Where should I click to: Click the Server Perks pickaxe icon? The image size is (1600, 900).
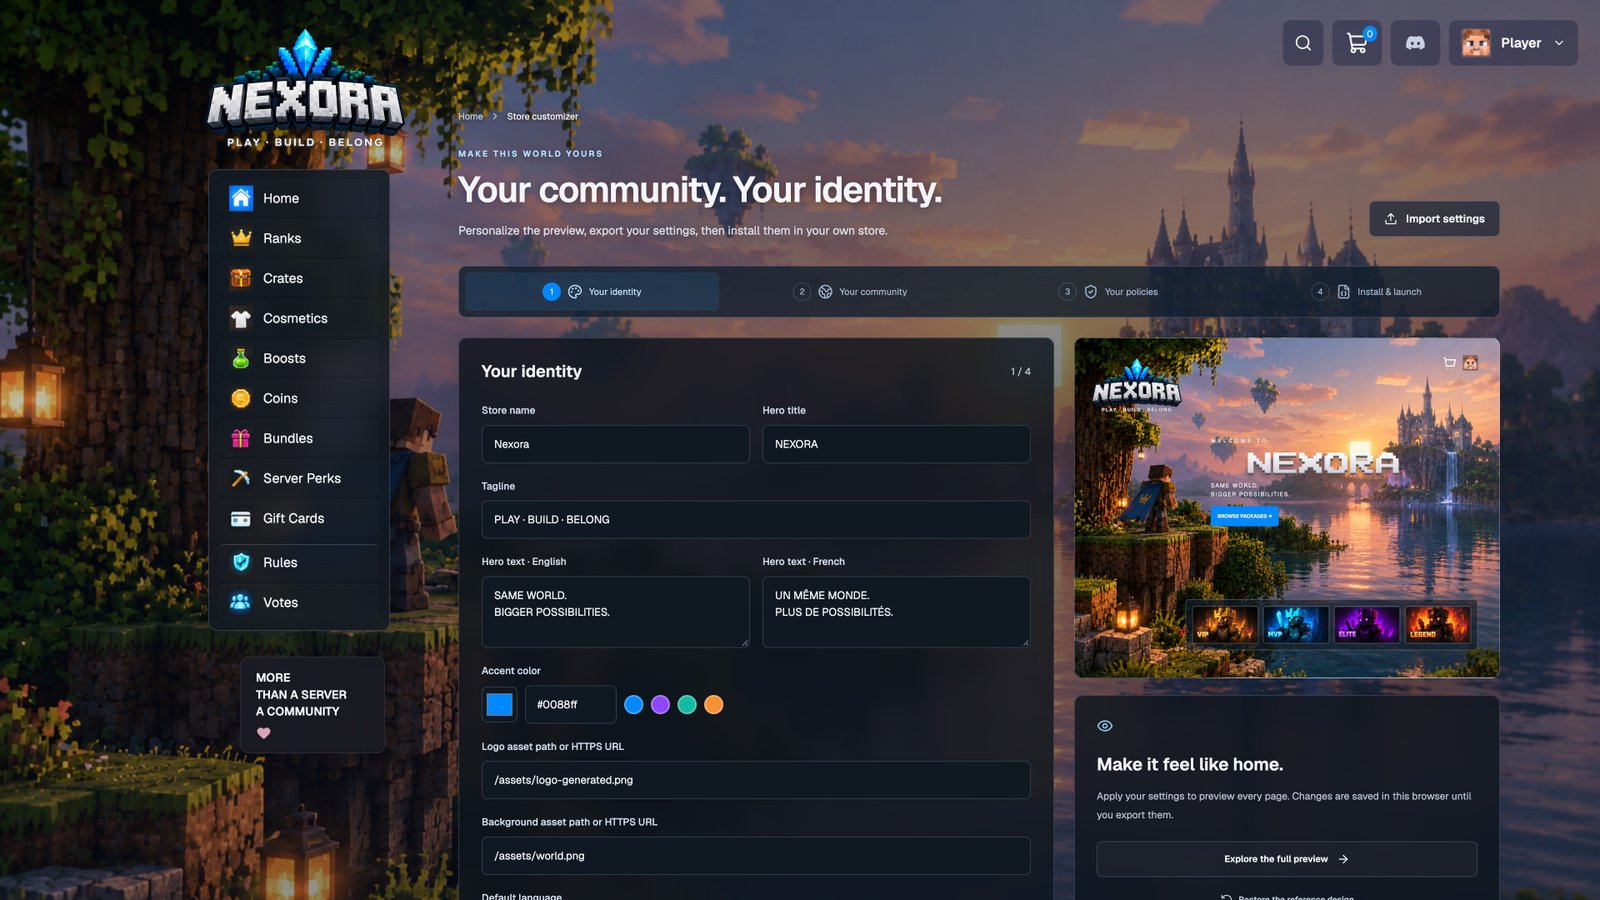241,478
